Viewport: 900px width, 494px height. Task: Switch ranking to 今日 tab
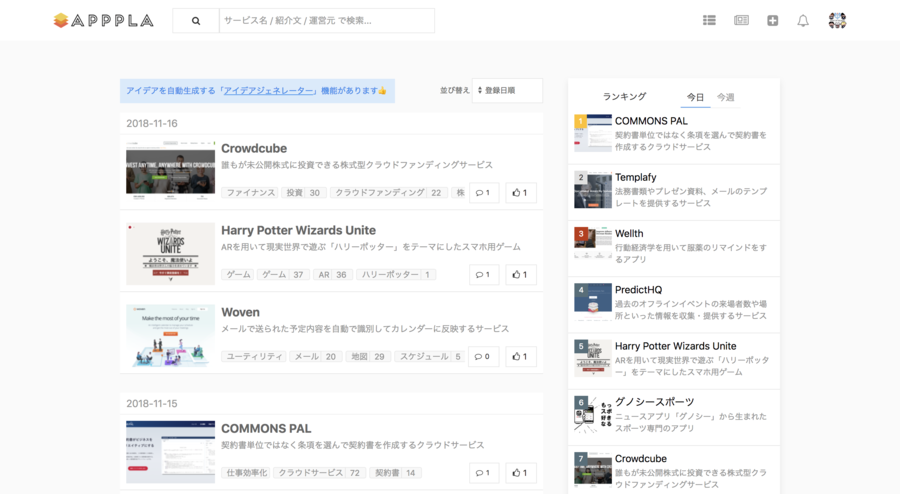[x=695, y=98]
